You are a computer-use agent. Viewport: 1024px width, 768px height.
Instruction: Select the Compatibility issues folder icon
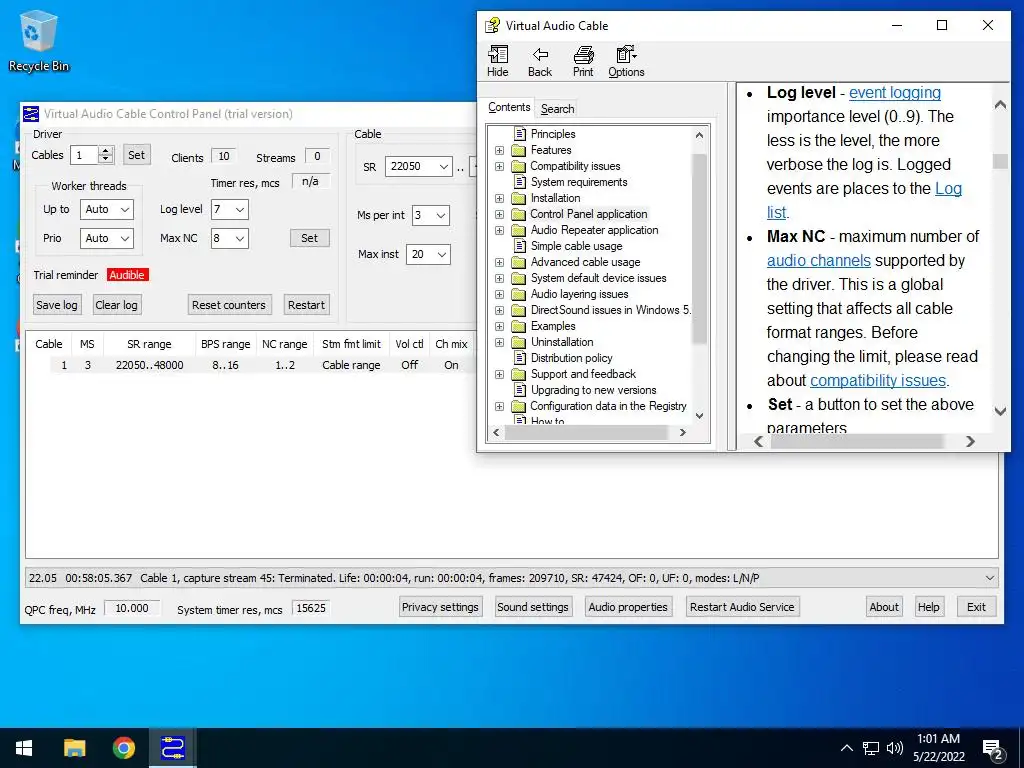point(519,166)
